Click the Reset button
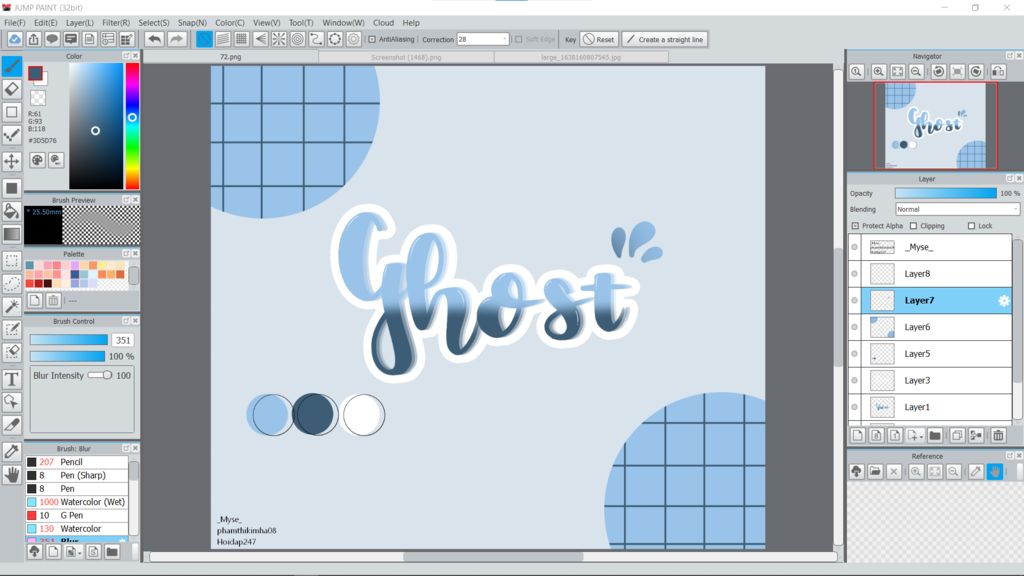 [599, 39]
